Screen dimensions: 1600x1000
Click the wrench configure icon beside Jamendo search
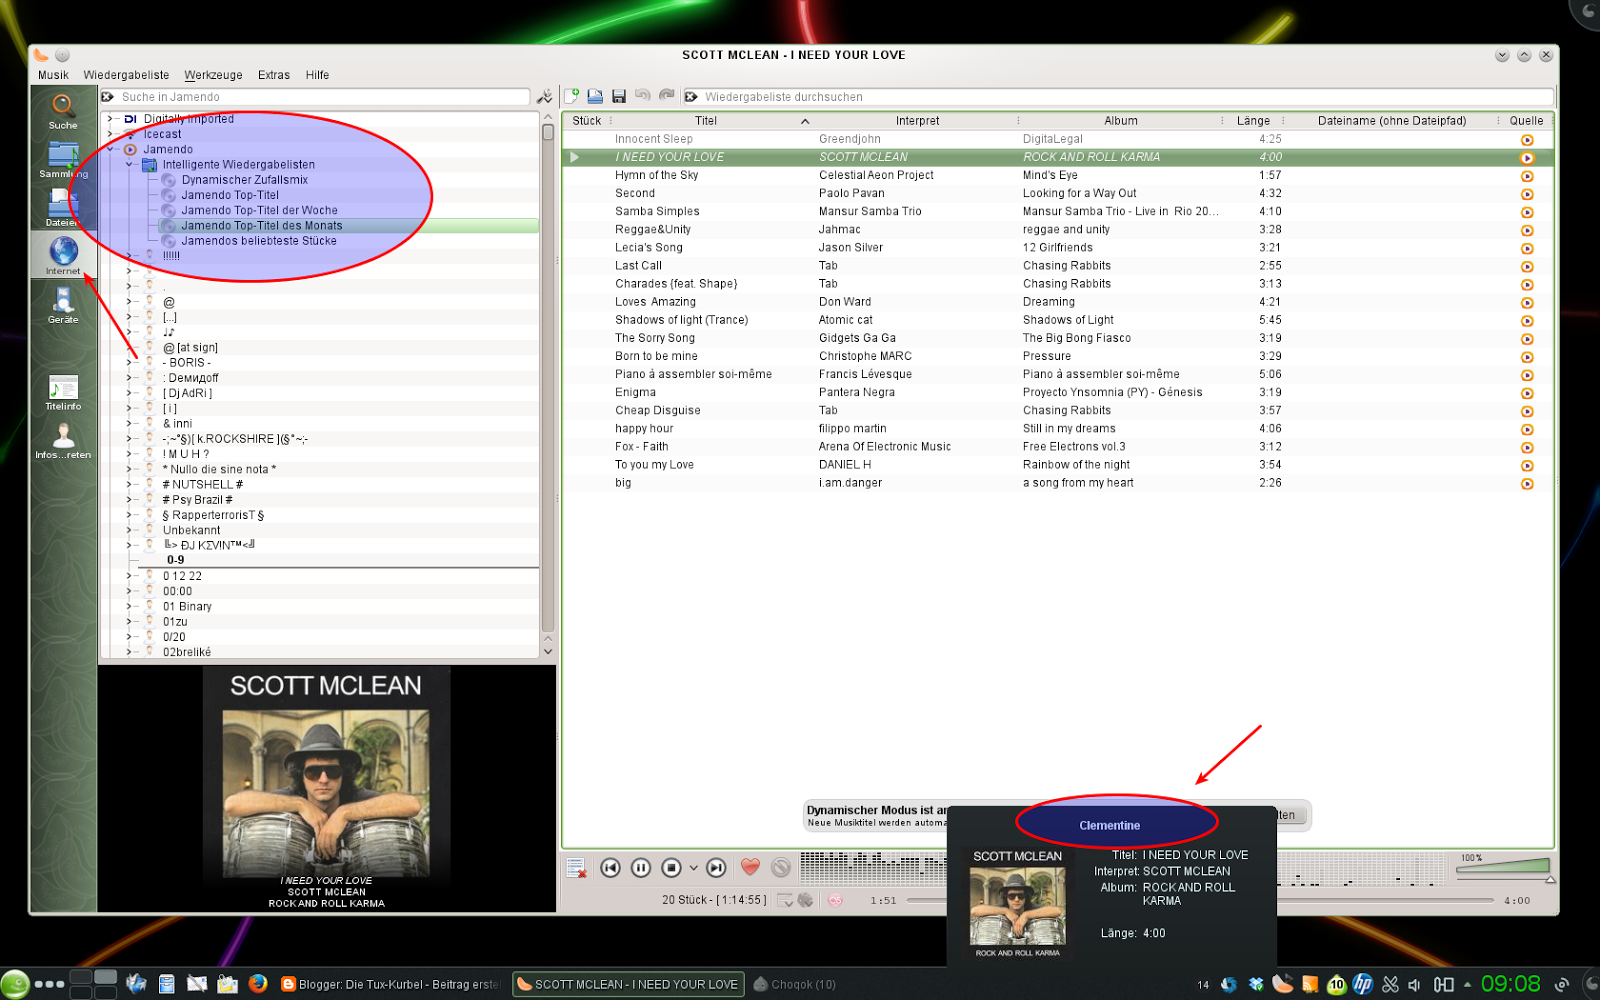click(544, 97)
